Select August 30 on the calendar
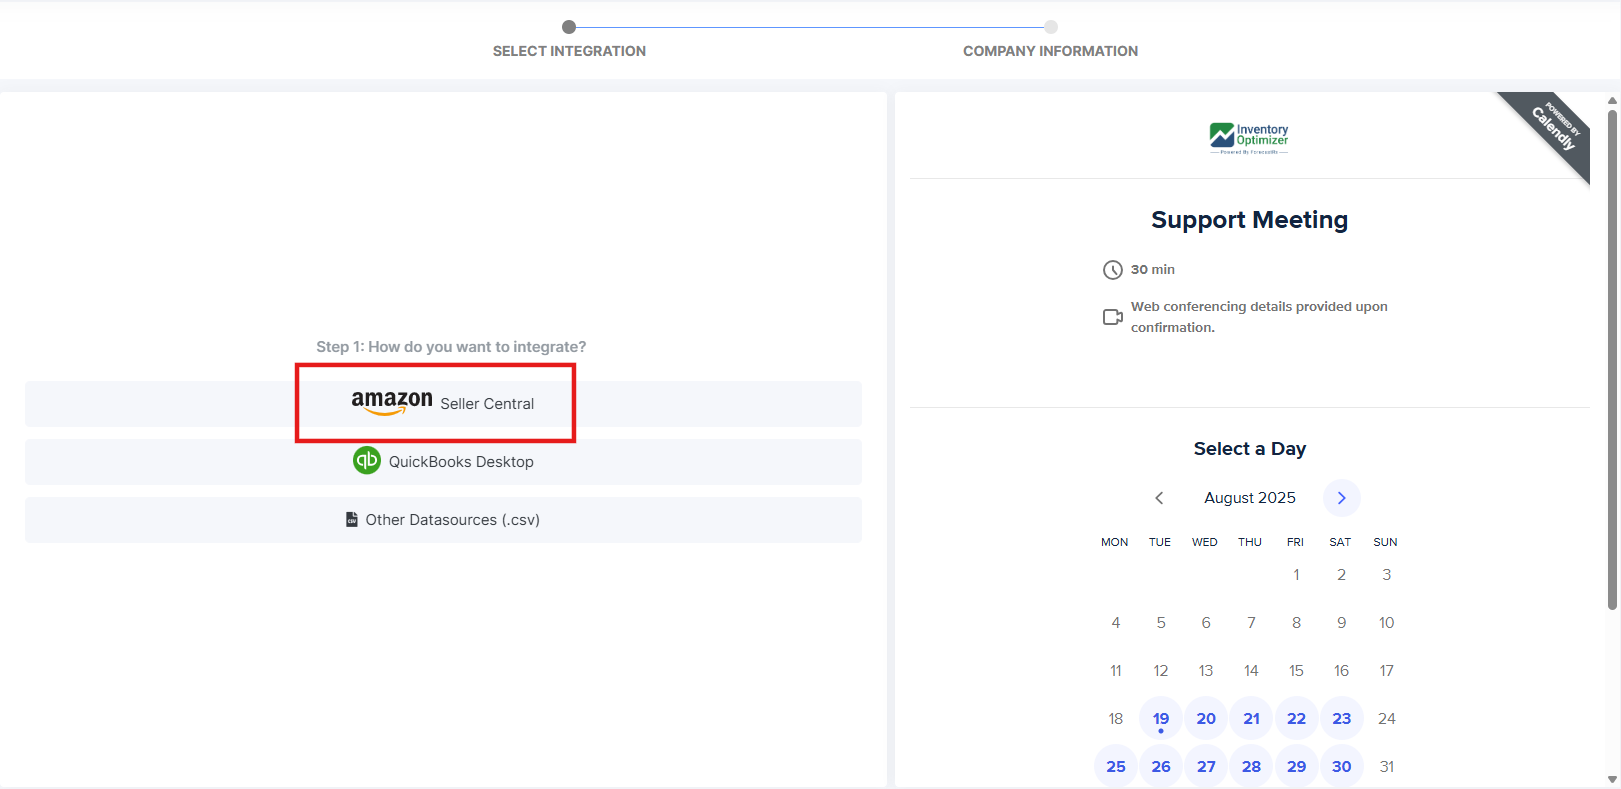The width and height of the screenshot is (1621, 789). [1342, 766]
